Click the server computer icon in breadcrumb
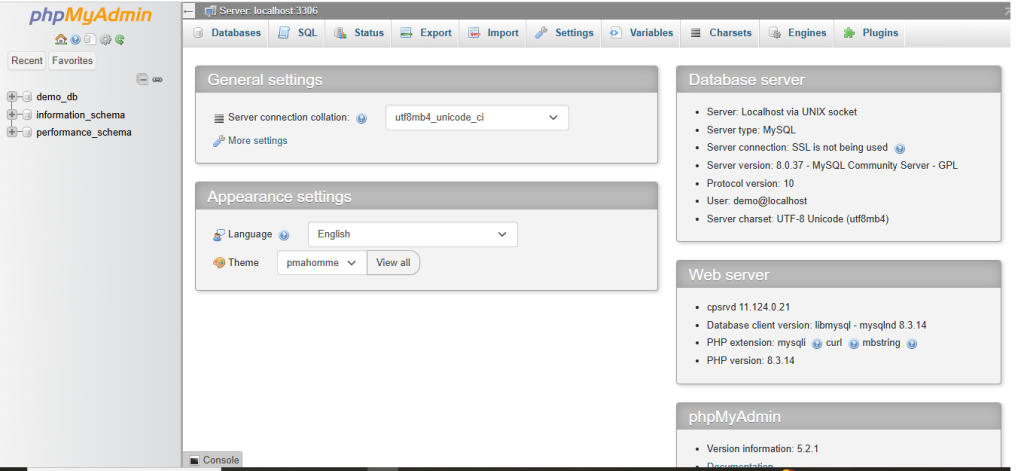 210,11
